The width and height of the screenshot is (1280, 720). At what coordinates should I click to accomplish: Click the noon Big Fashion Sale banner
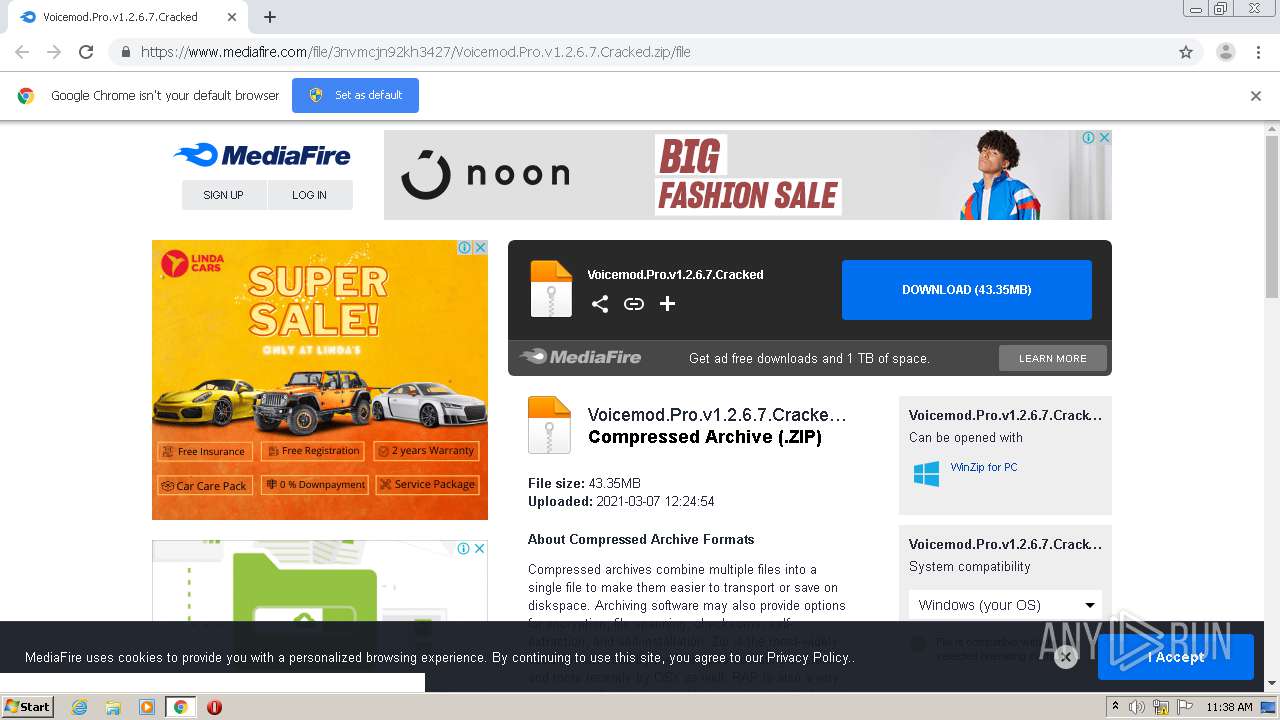point(748,175)
